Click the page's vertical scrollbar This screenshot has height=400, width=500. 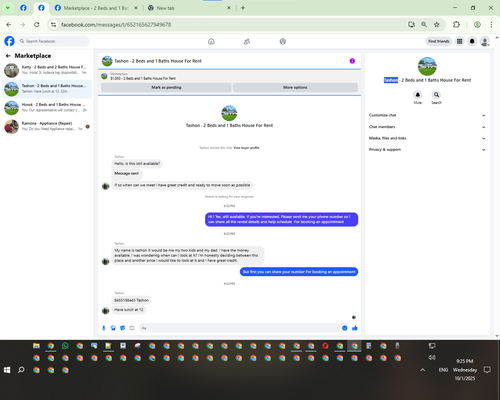[x=497, y=187]
